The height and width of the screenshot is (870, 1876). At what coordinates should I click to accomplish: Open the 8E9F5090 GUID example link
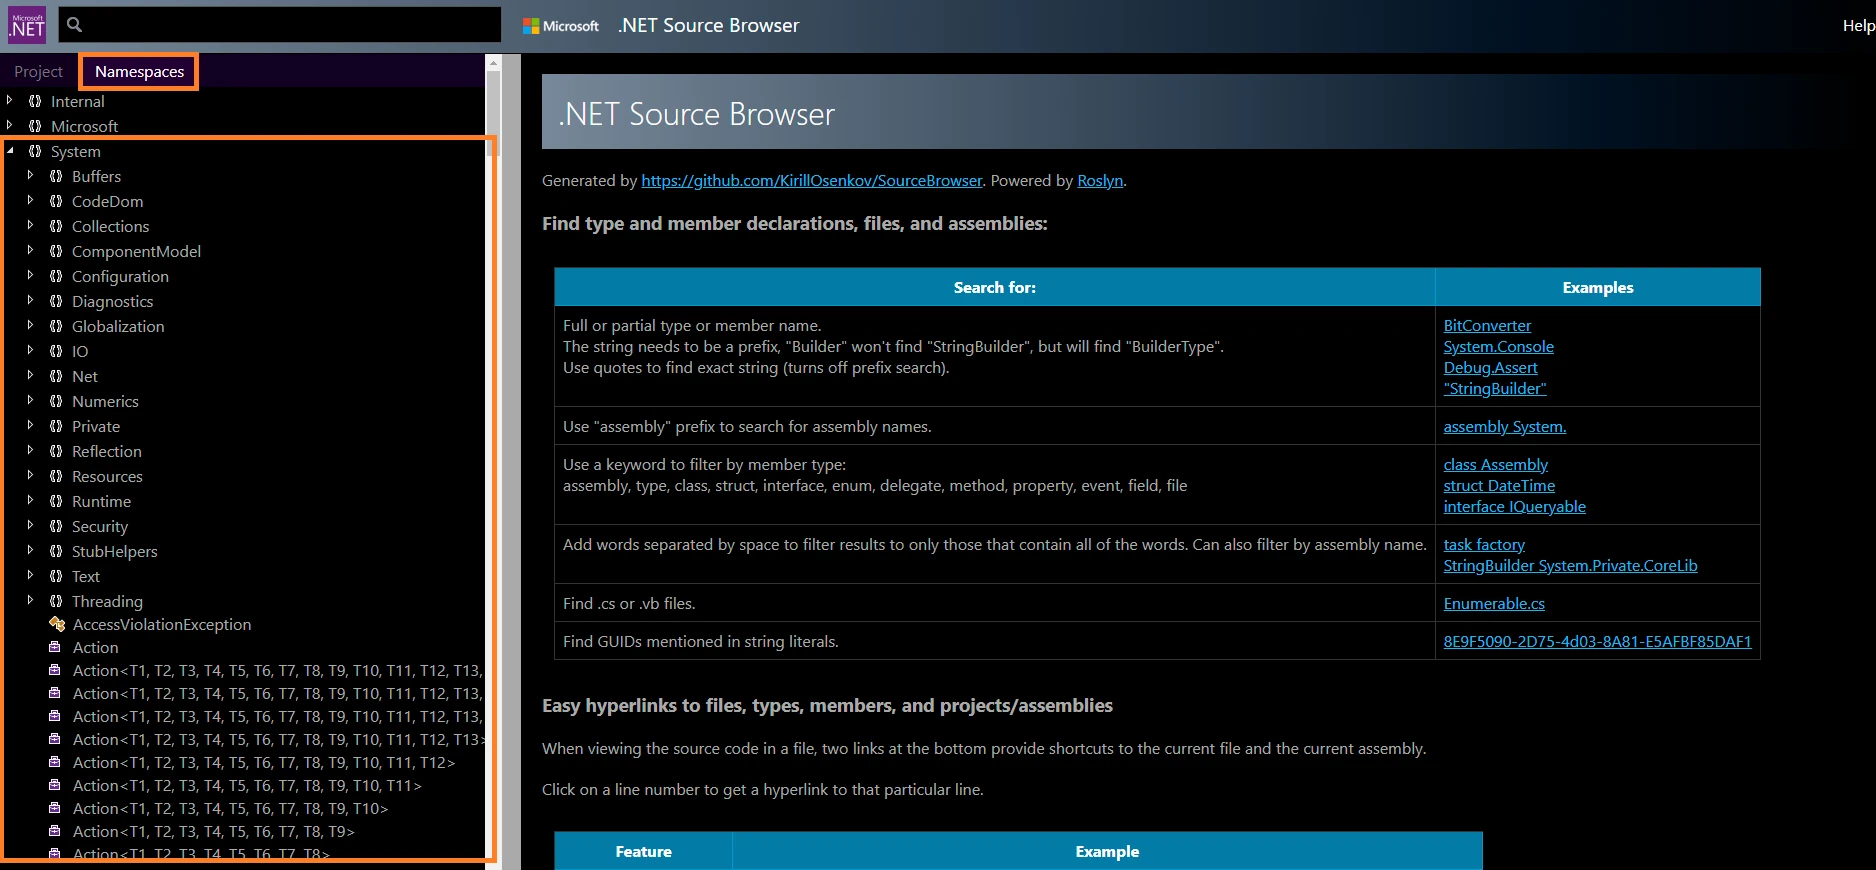click(1597, 642)
